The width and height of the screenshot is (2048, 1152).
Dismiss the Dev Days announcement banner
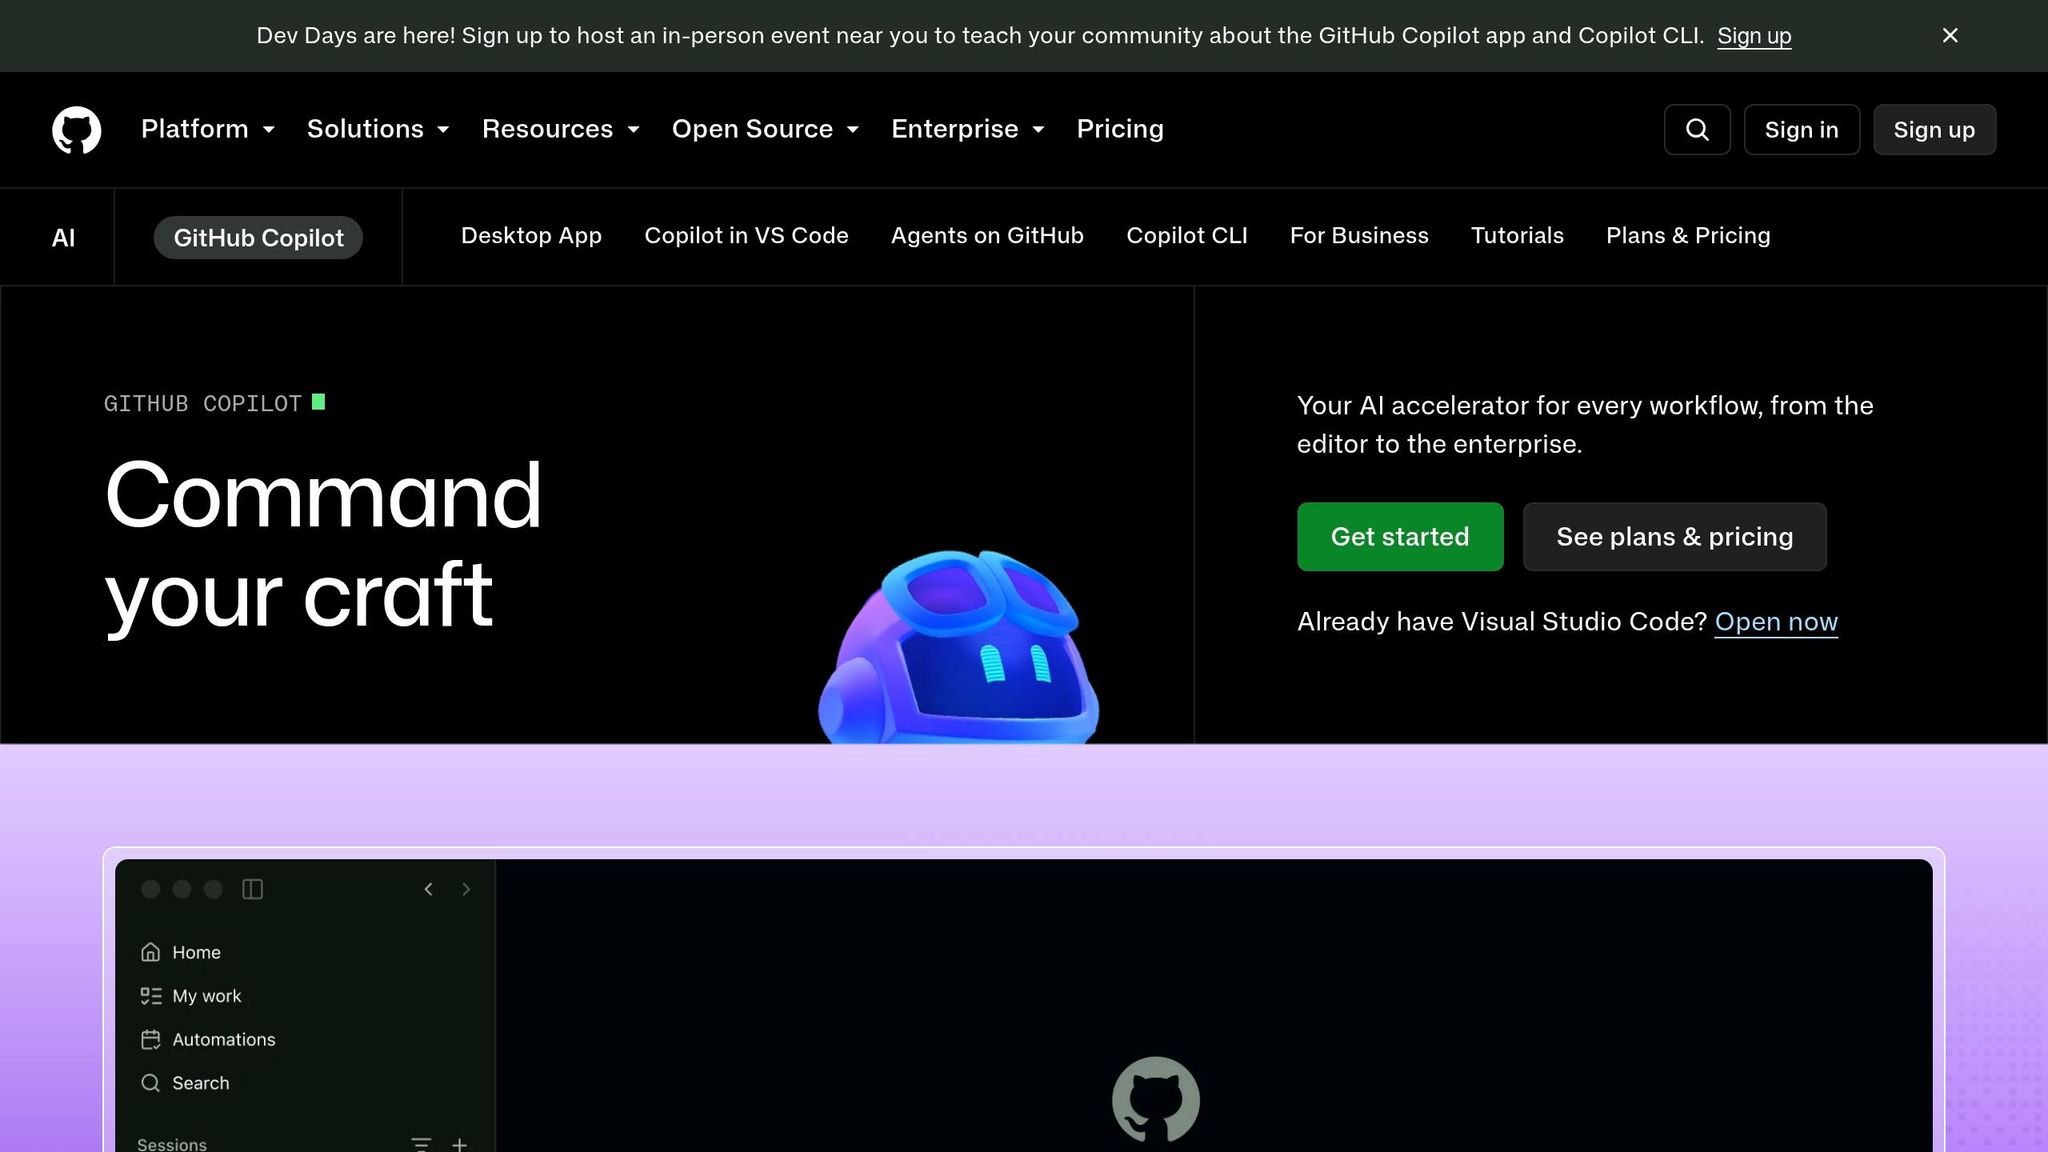pos(1950,36)
